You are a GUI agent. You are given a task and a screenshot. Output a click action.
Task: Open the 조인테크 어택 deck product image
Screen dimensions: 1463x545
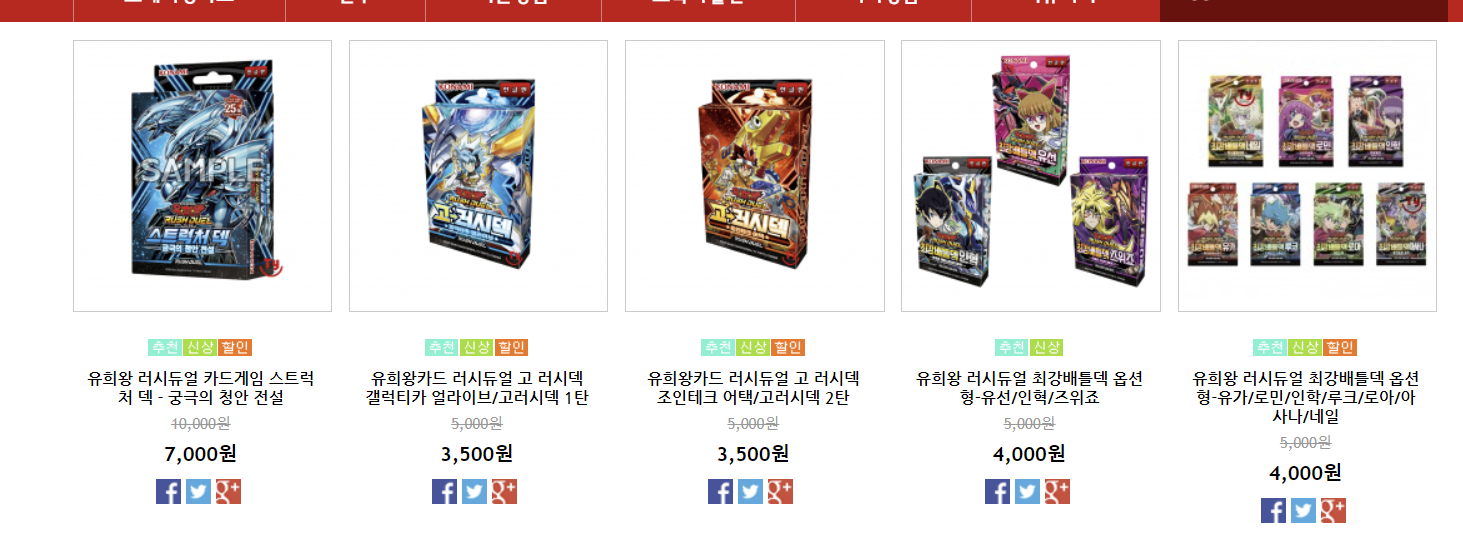(x=755, y=176)
